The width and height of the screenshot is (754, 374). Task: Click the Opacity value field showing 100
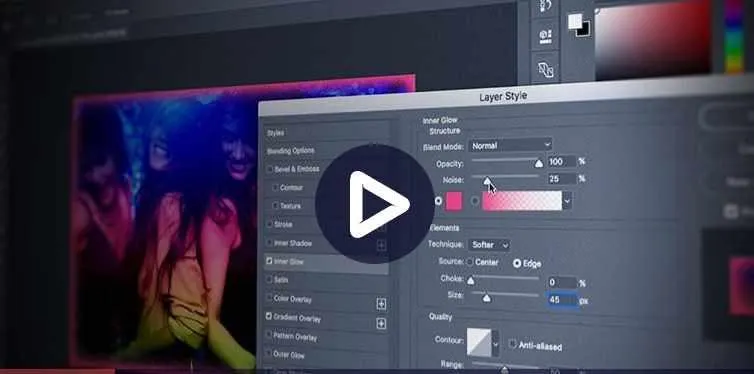pyautogui.click(x=562, y=162)
